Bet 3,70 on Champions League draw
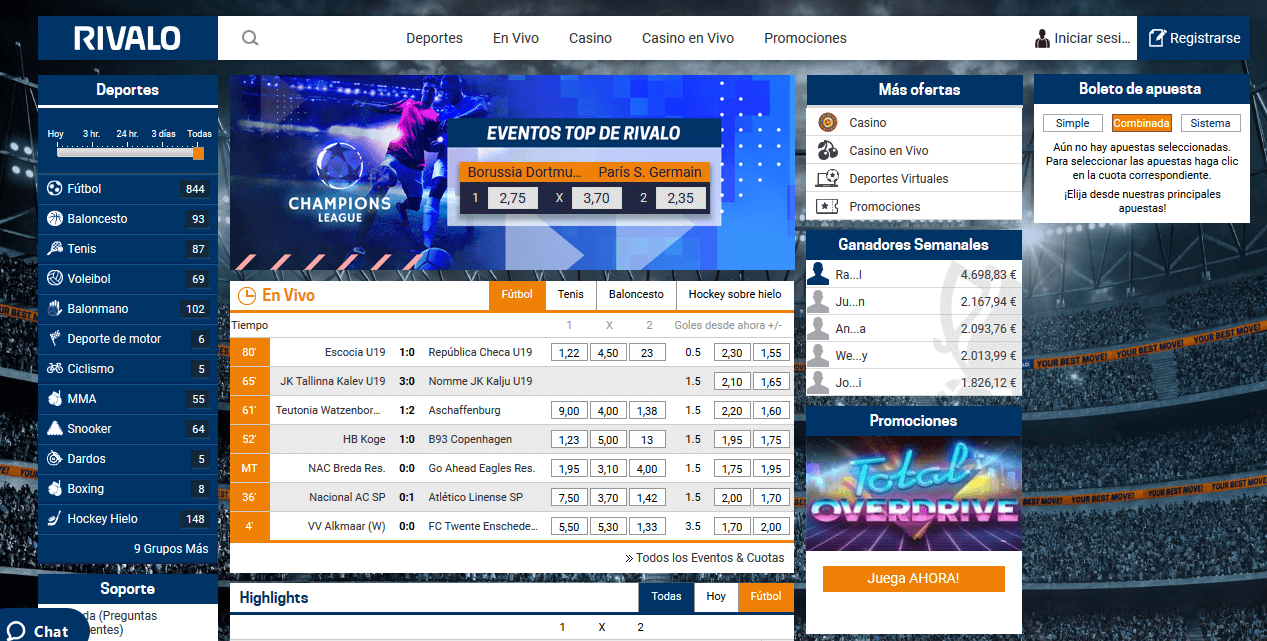 click(596, 198)
